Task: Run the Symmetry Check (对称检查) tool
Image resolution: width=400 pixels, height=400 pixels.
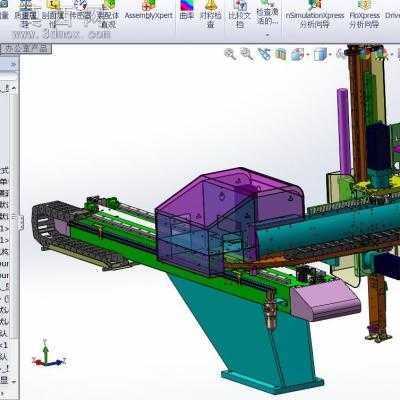Action: click(211, 13)
